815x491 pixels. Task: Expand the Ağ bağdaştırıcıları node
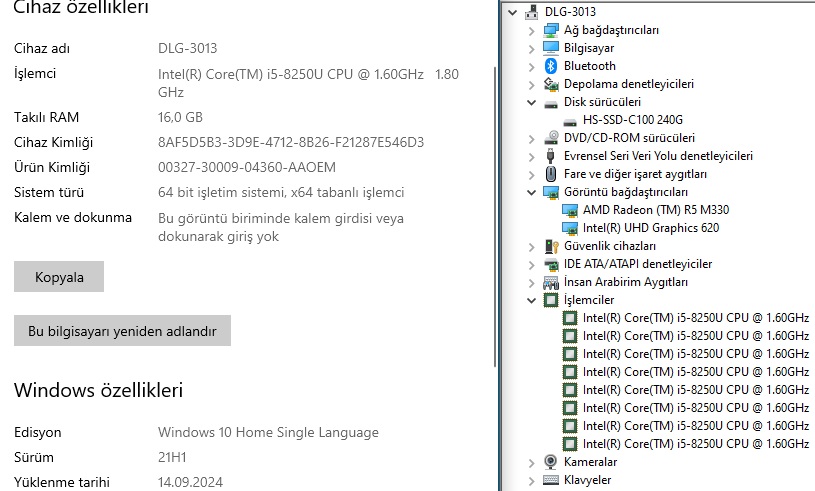(531, 31)
